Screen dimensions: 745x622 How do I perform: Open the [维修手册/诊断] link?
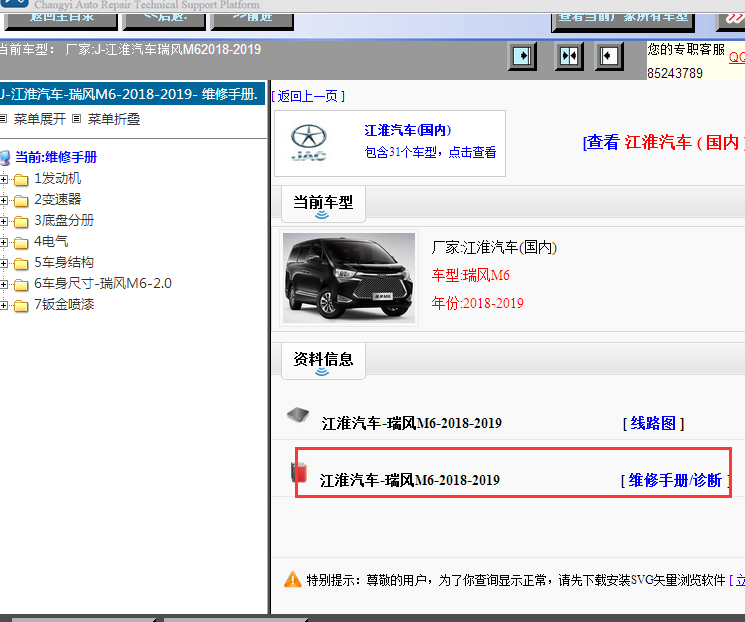click(675, 480)
